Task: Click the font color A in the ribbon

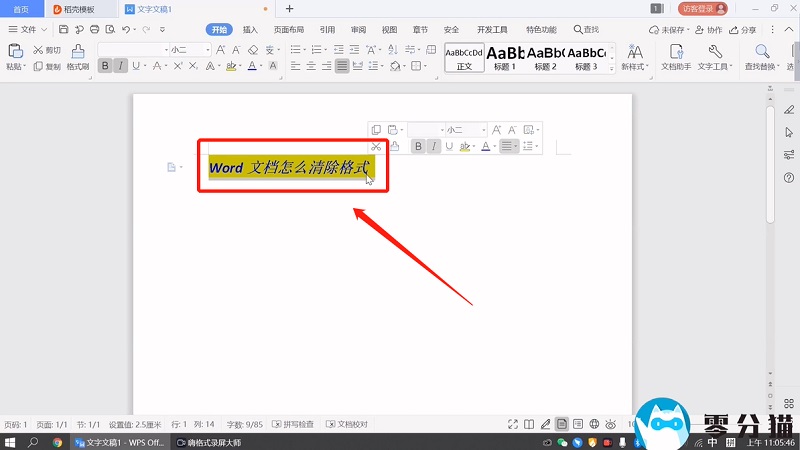Action: coord(253,66)
